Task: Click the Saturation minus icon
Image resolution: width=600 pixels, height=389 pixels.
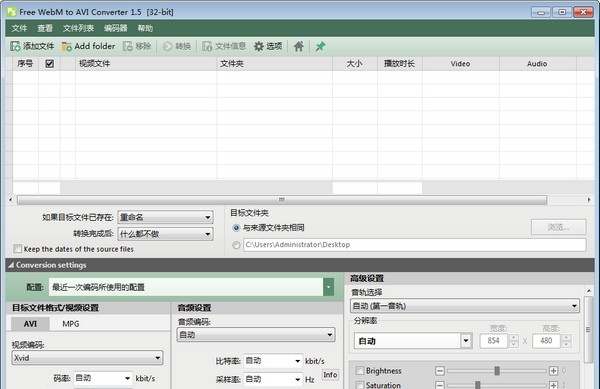Action: click(440, 385)
